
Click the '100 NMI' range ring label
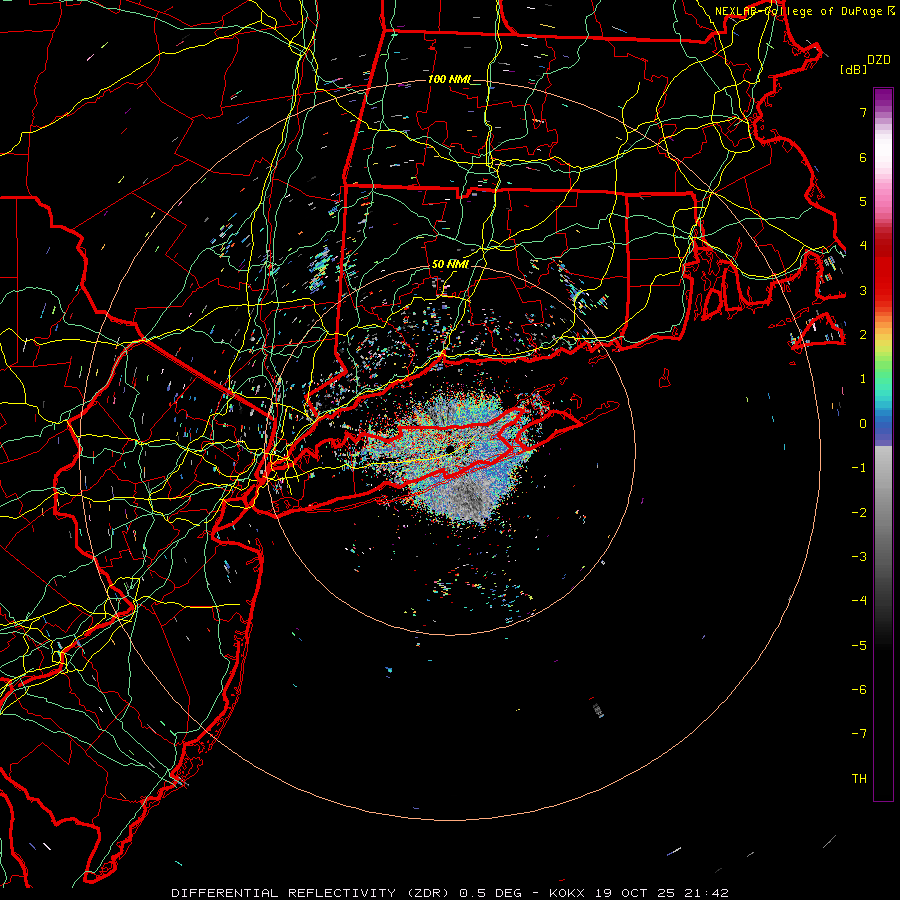pyautogui.click(x=449, y=79)
